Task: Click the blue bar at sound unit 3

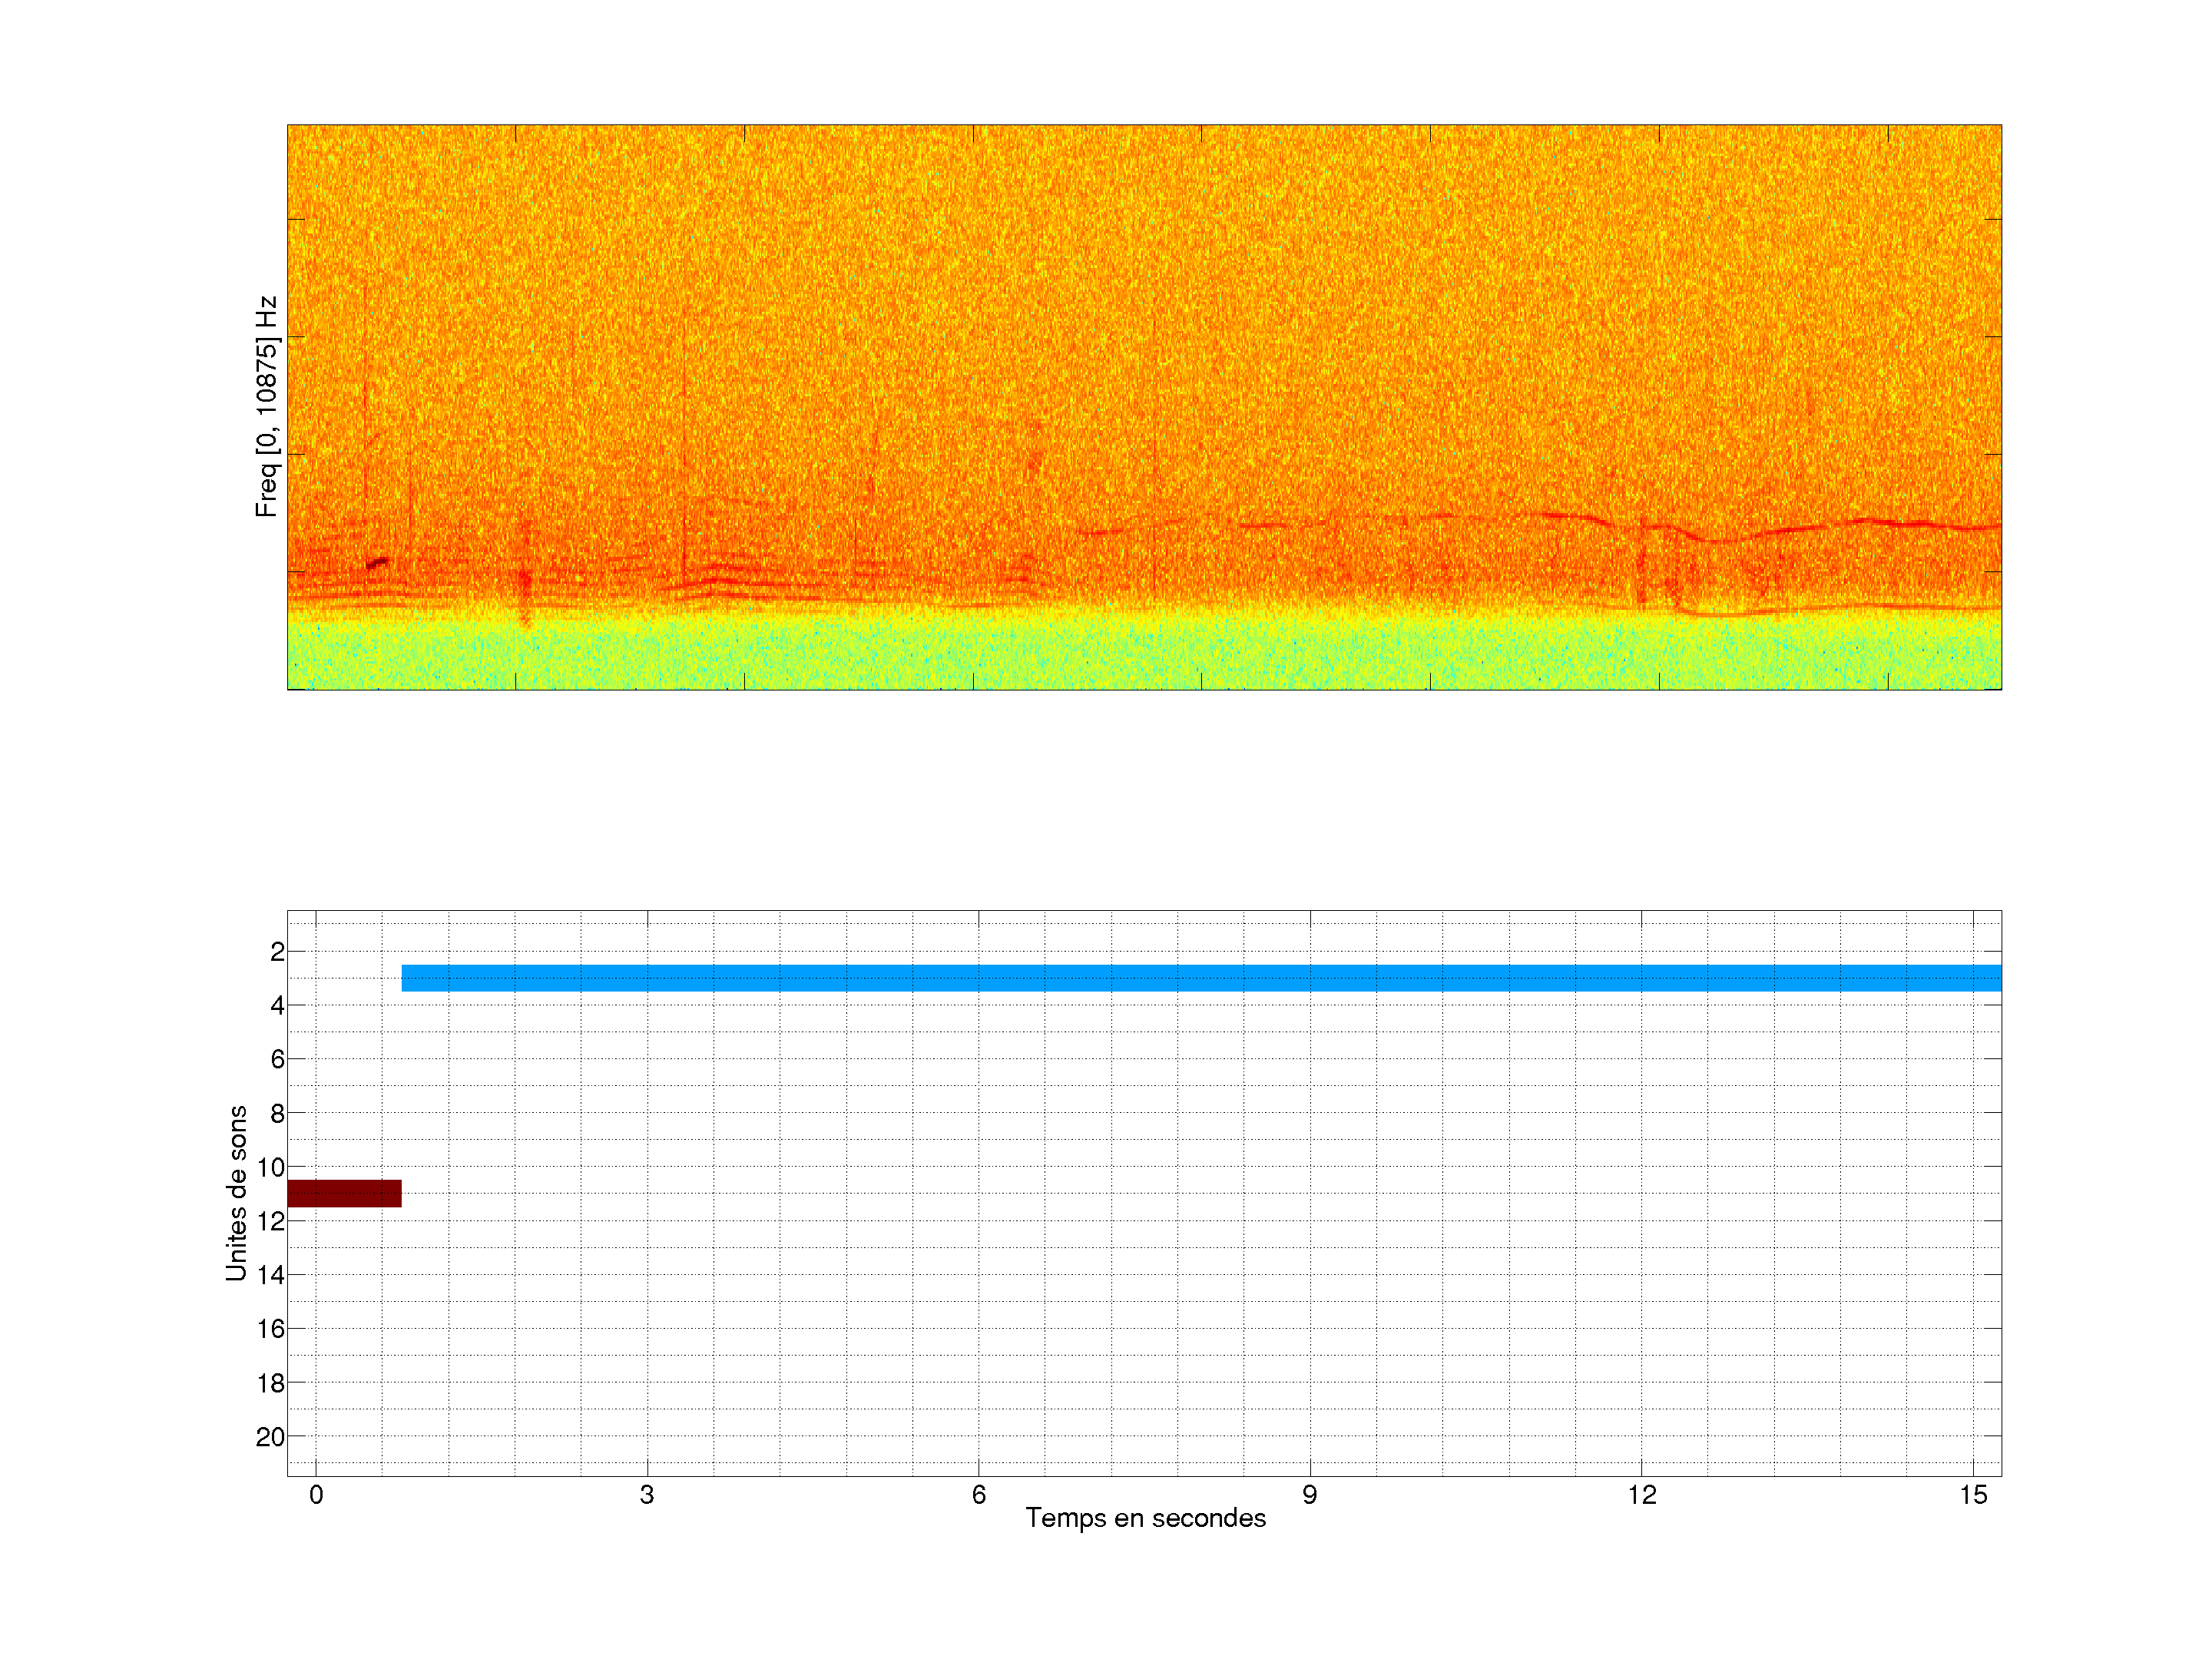Action: pos(1200,978)
